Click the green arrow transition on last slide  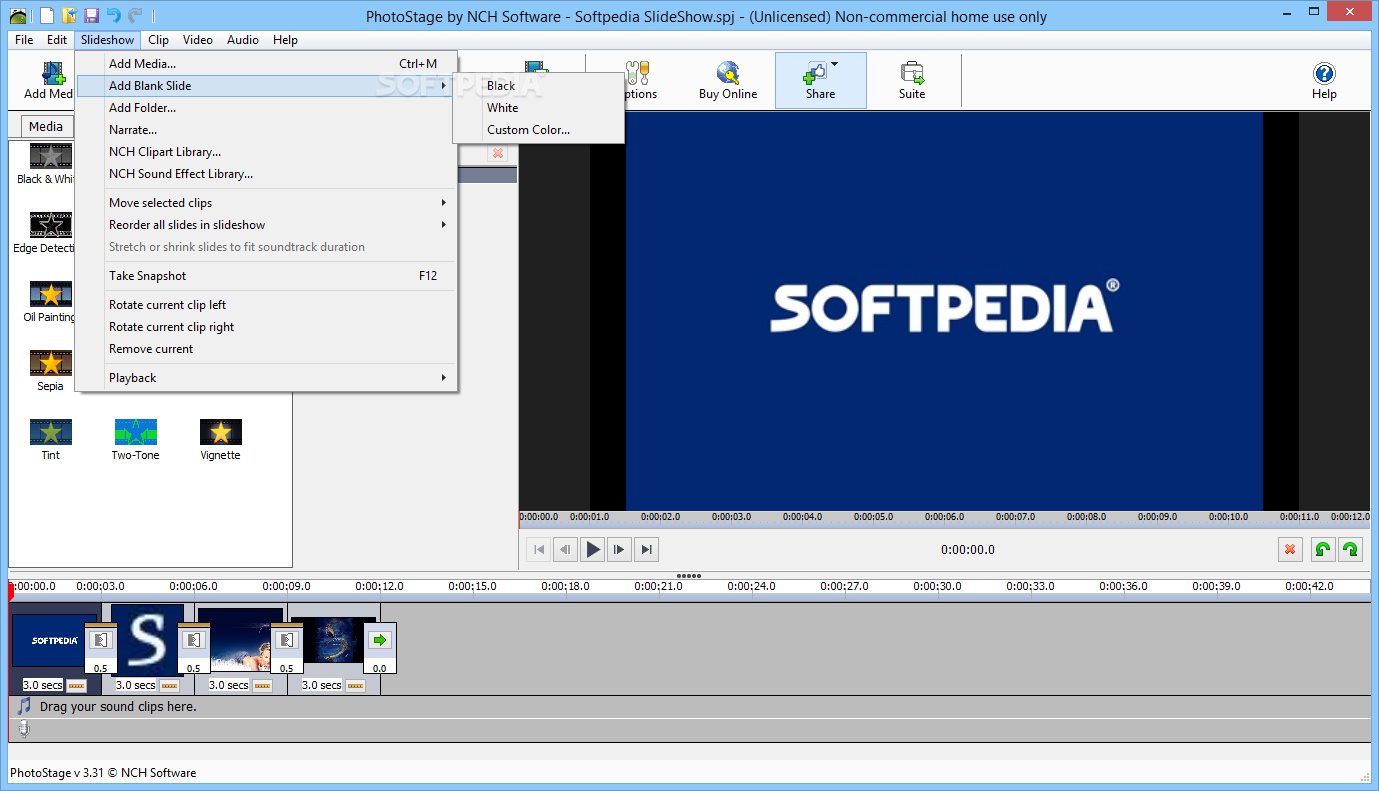tap(379, 640)
